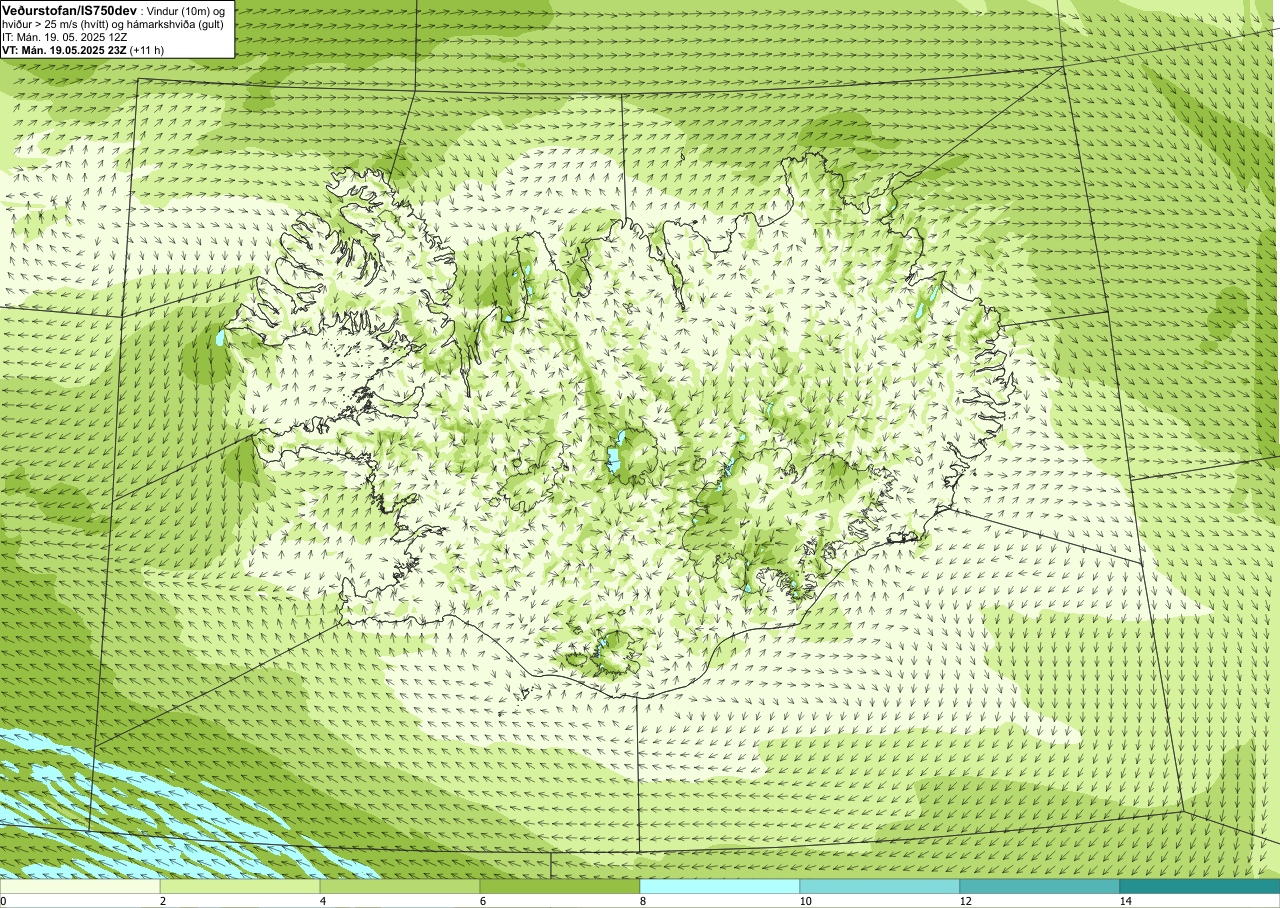This screenshot has height=908, width=1280.
Task: Click the '8' scale label
Action: (x=642, y=901)
